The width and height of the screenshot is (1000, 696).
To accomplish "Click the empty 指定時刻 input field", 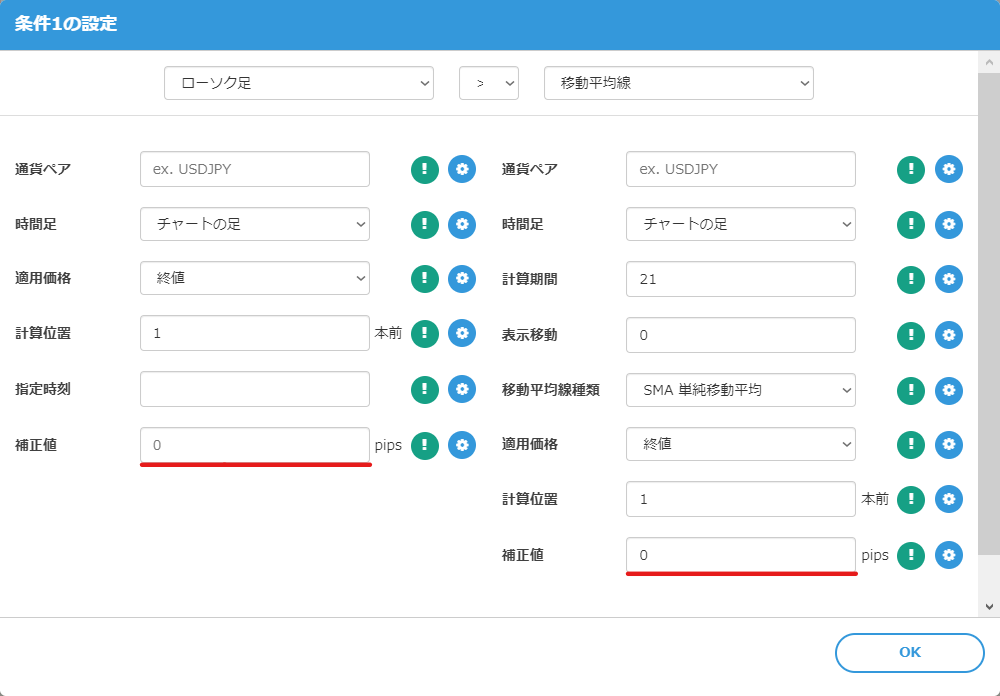I will click(254, 389).
